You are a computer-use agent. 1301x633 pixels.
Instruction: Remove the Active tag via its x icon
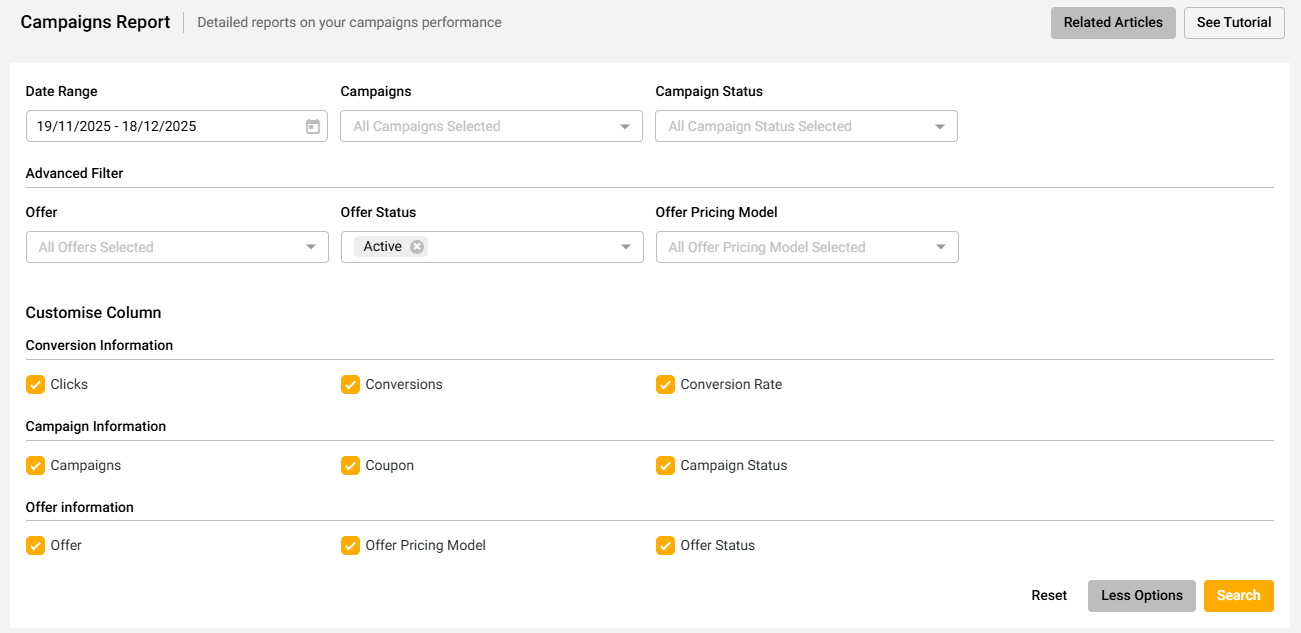(417, 247)
